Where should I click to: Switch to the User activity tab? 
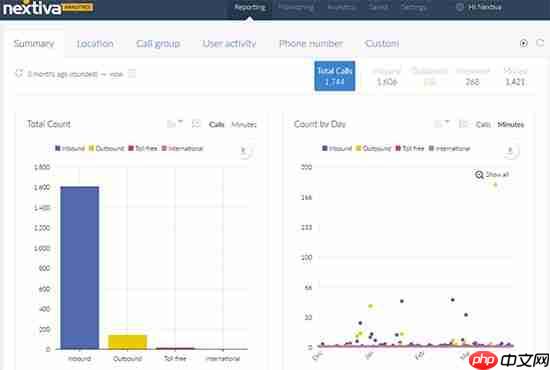(x=229, y=43)
